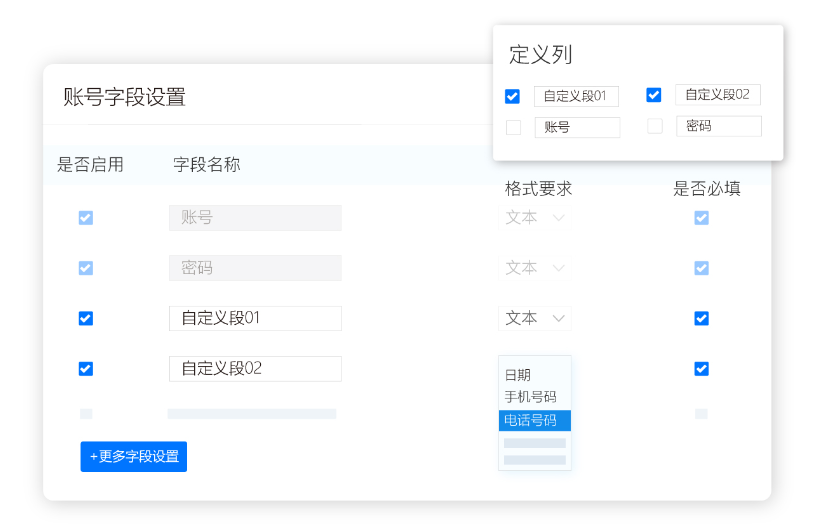Toggle required checkbox in the 账号 row
Viewport: 825px width, 528px height.
[701, 217]
